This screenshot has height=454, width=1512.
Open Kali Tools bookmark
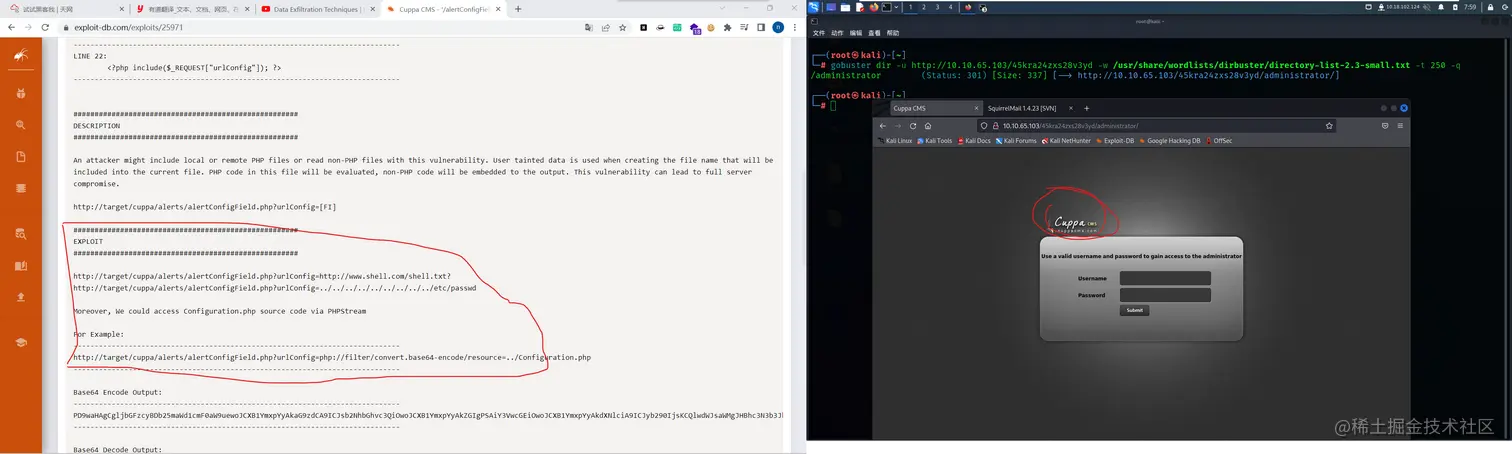coord(935,141)
